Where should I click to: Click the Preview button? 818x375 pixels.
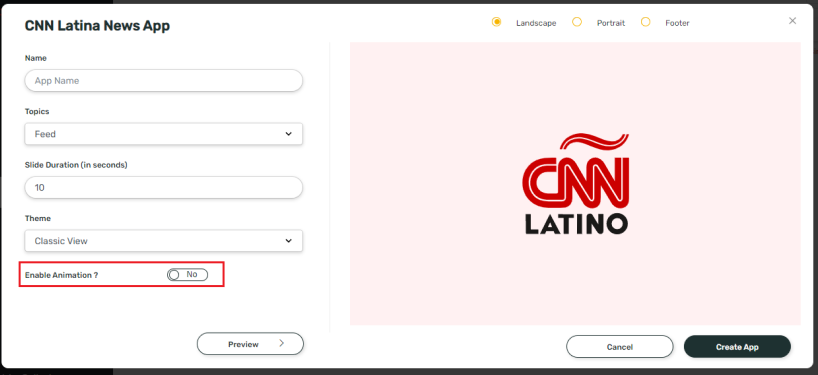click(250, 344)
